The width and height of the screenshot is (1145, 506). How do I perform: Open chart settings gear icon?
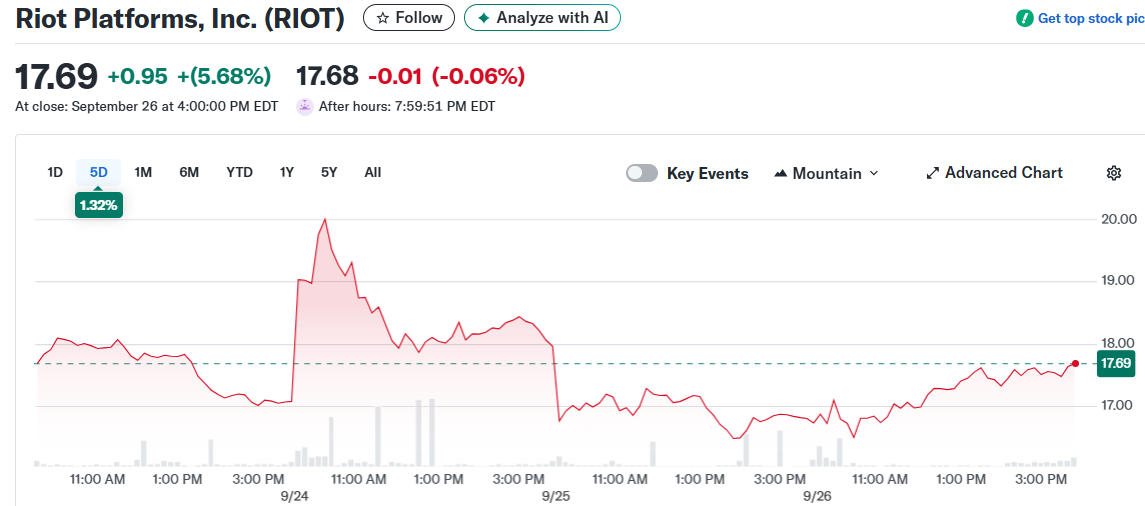[1114, 173]
